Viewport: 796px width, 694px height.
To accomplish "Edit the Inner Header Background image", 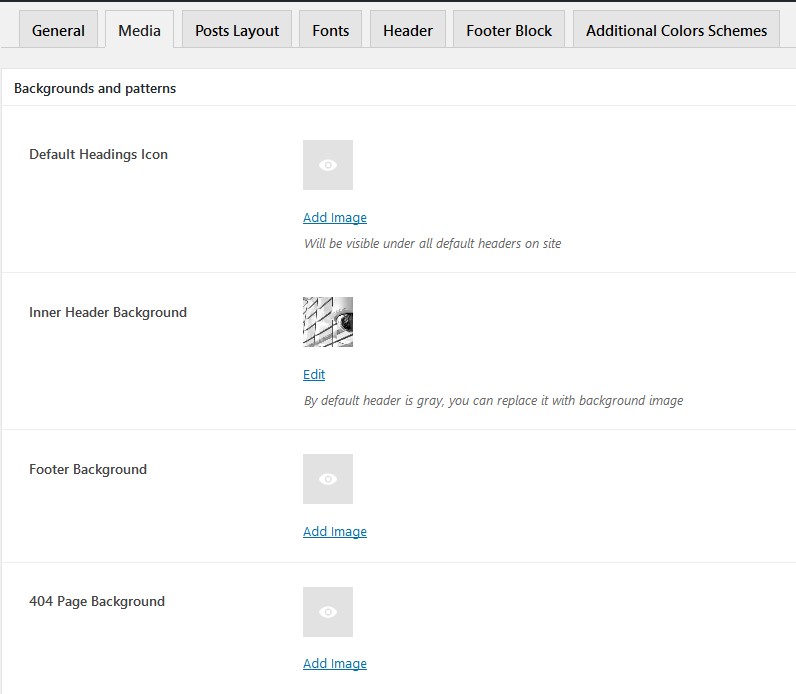I will 314,374.
